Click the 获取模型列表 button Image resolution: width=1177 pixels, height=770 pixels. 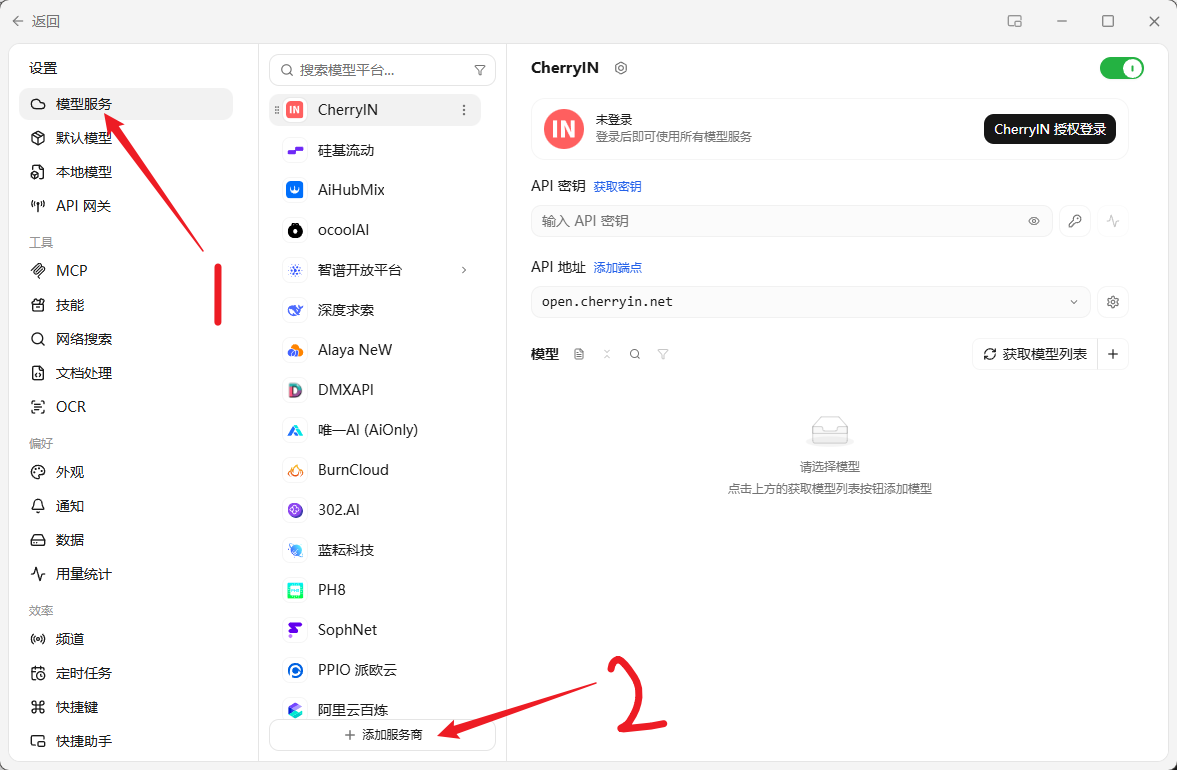tap(1035, 354)
